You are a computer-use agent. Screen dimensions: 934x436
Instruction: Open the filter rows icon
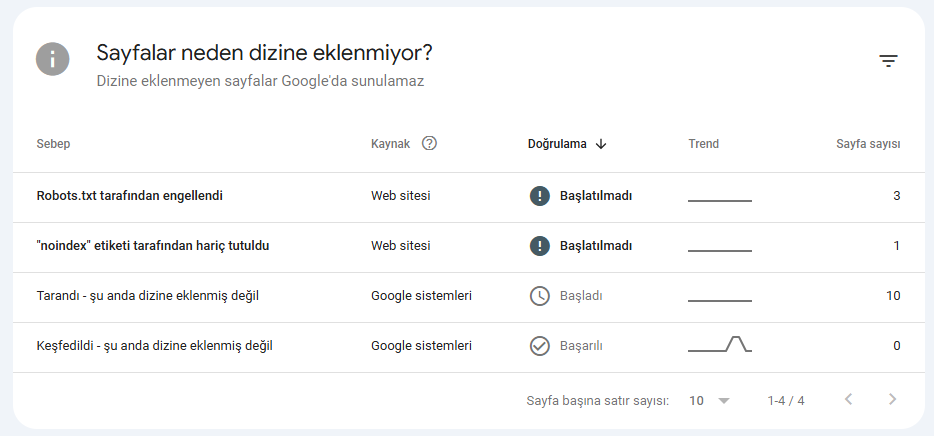pos(888,61)
